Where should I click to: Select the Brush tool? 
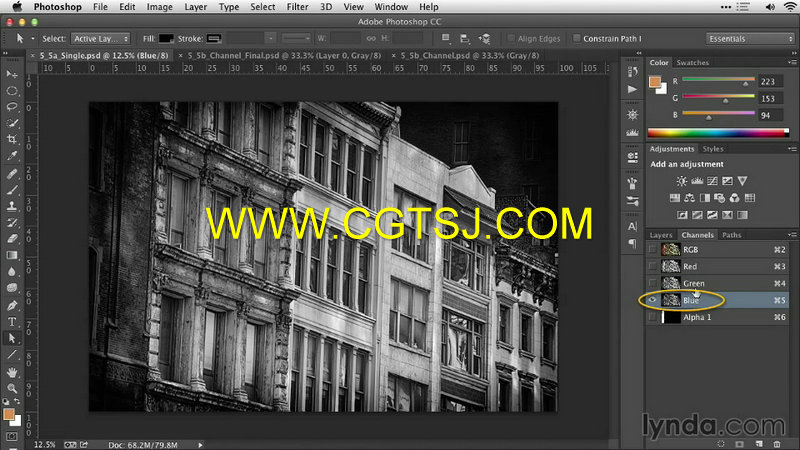point(12,190)
